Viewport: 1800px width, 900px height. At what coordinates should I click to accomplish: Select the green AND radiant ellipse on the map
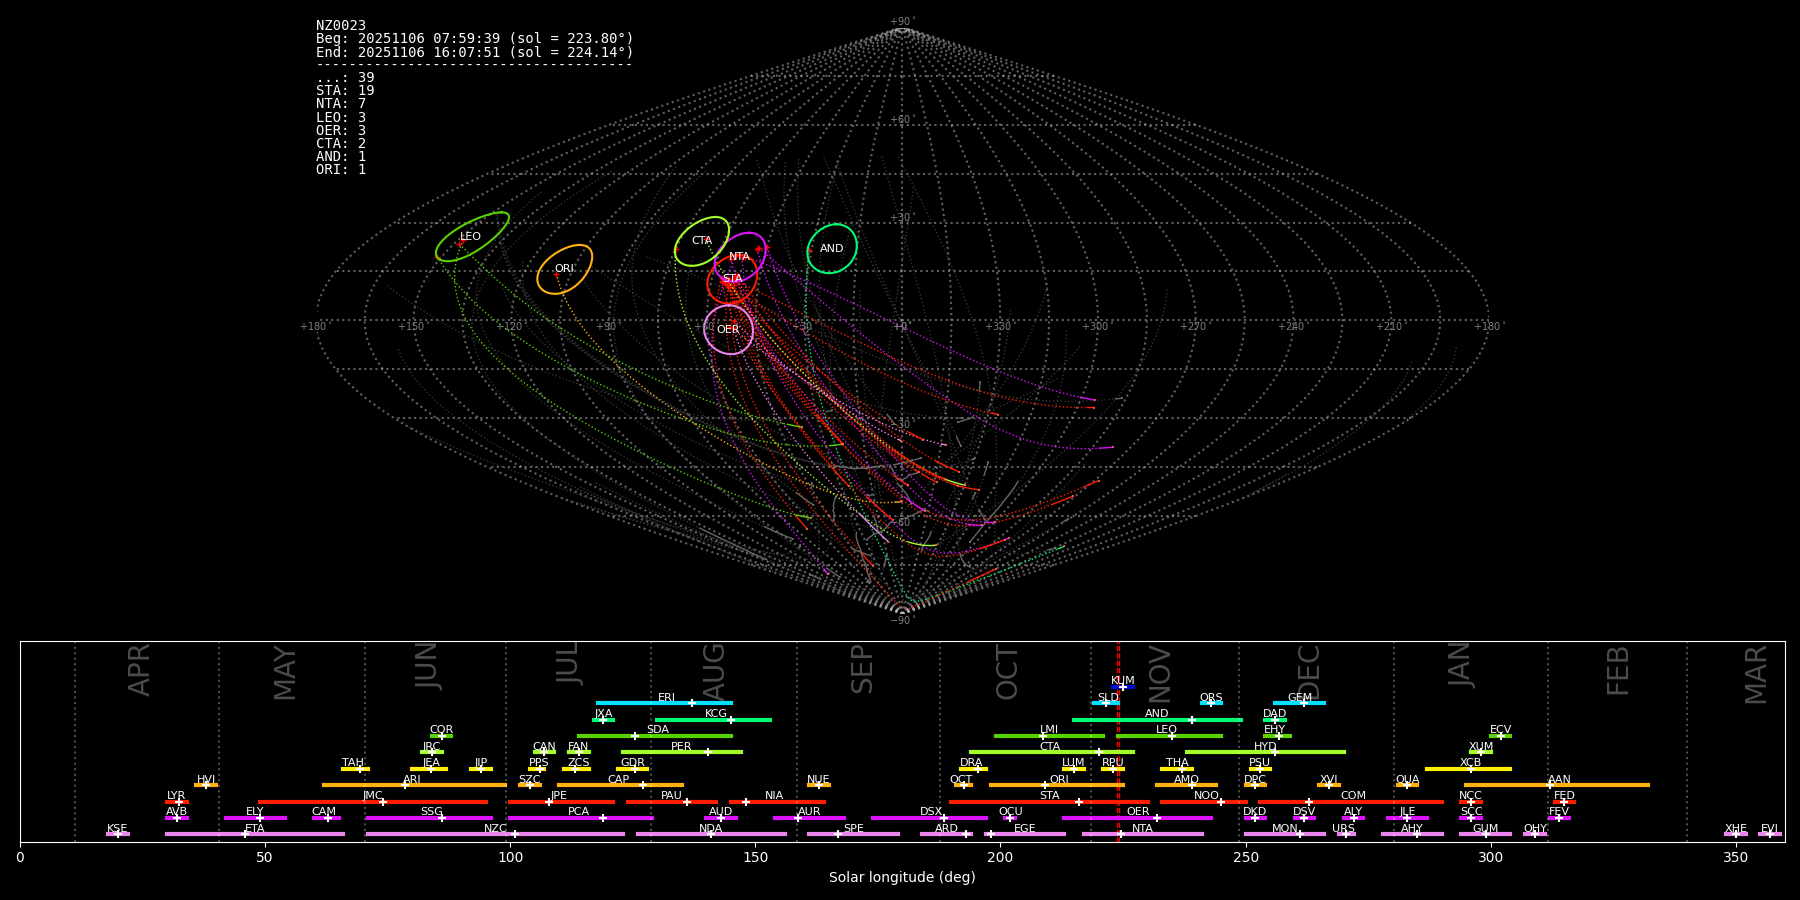(x=832, y=248)
